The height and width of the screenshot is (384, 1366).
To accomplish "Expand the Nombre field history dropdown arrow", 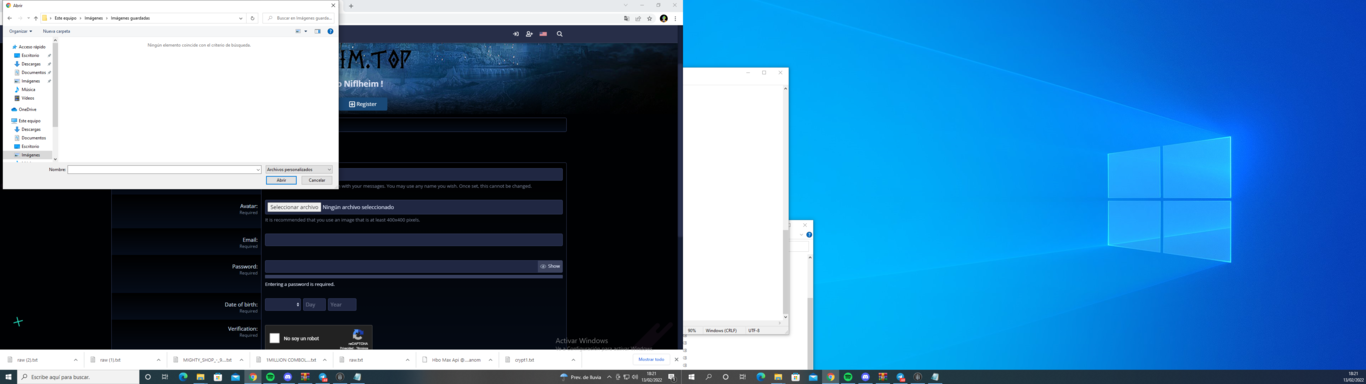I will (258, 170).
